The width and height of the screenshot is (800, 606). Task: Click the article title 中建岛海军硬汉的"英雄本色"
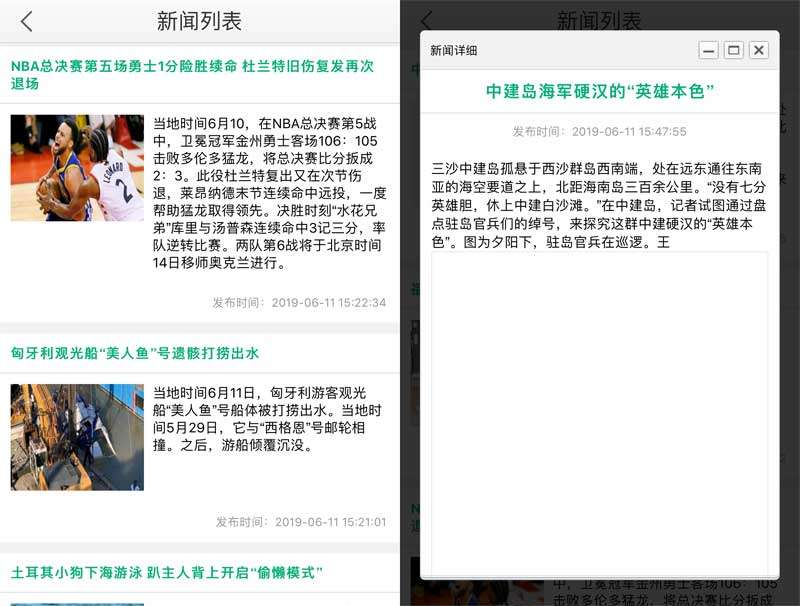tap(600, 91)
